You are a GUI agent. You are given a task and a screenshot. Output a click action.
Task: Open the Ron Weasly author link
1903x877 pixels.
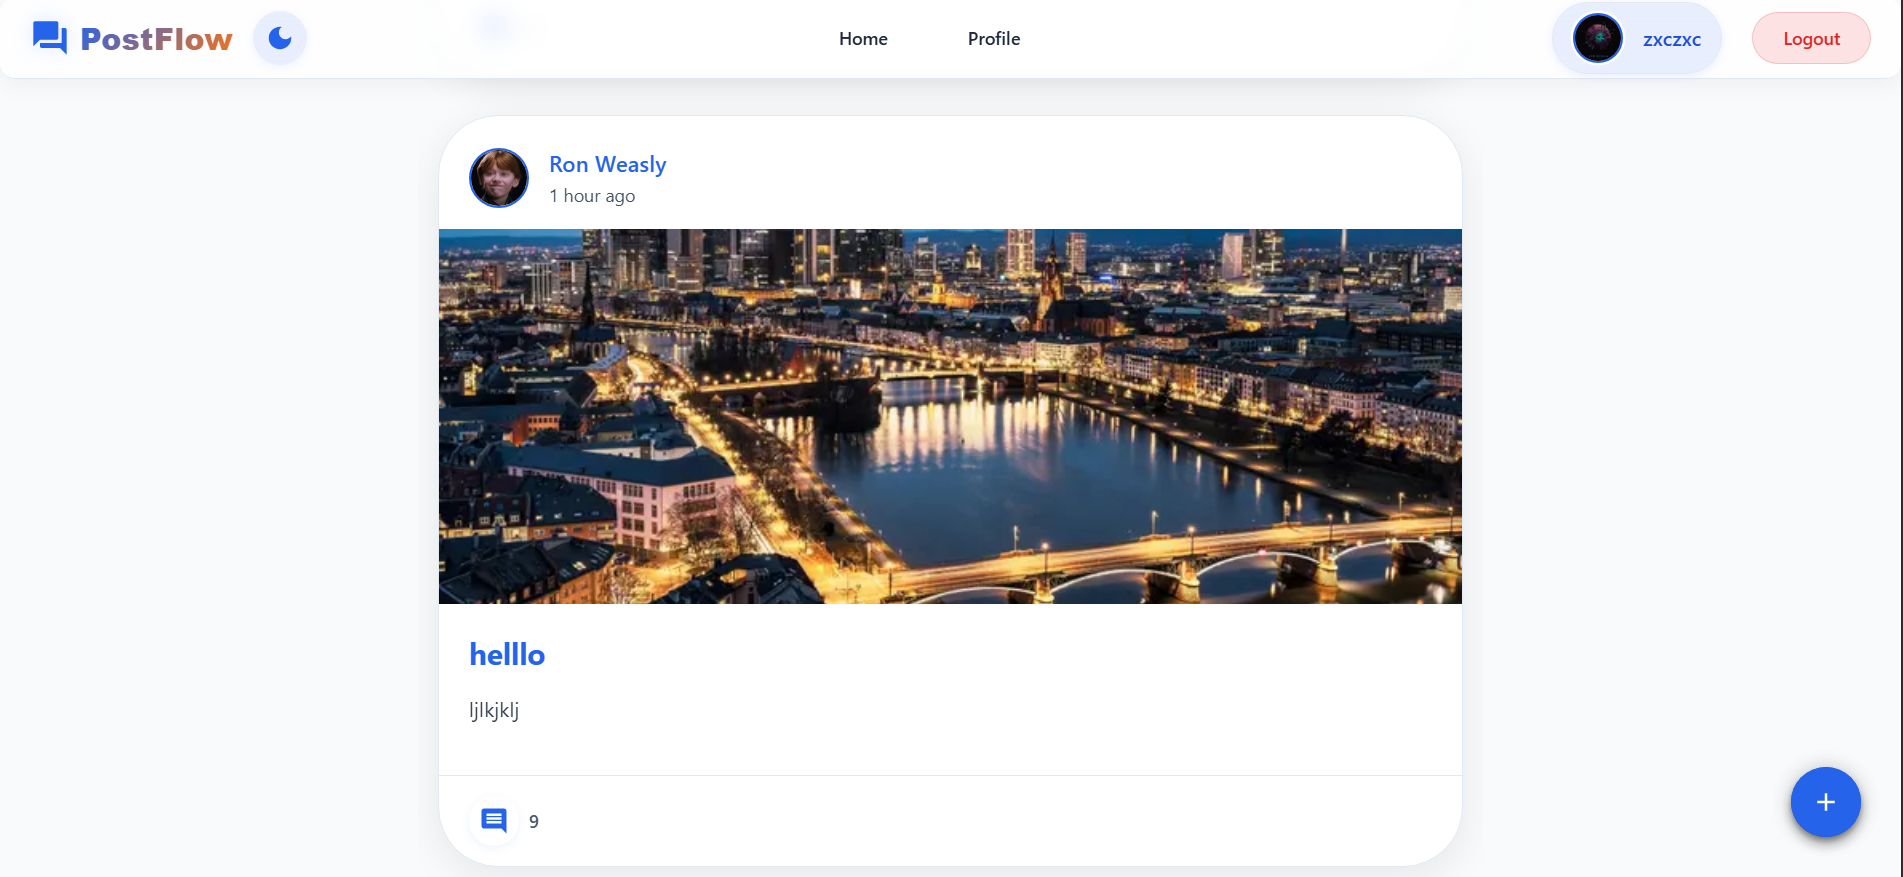coord(607,164)
